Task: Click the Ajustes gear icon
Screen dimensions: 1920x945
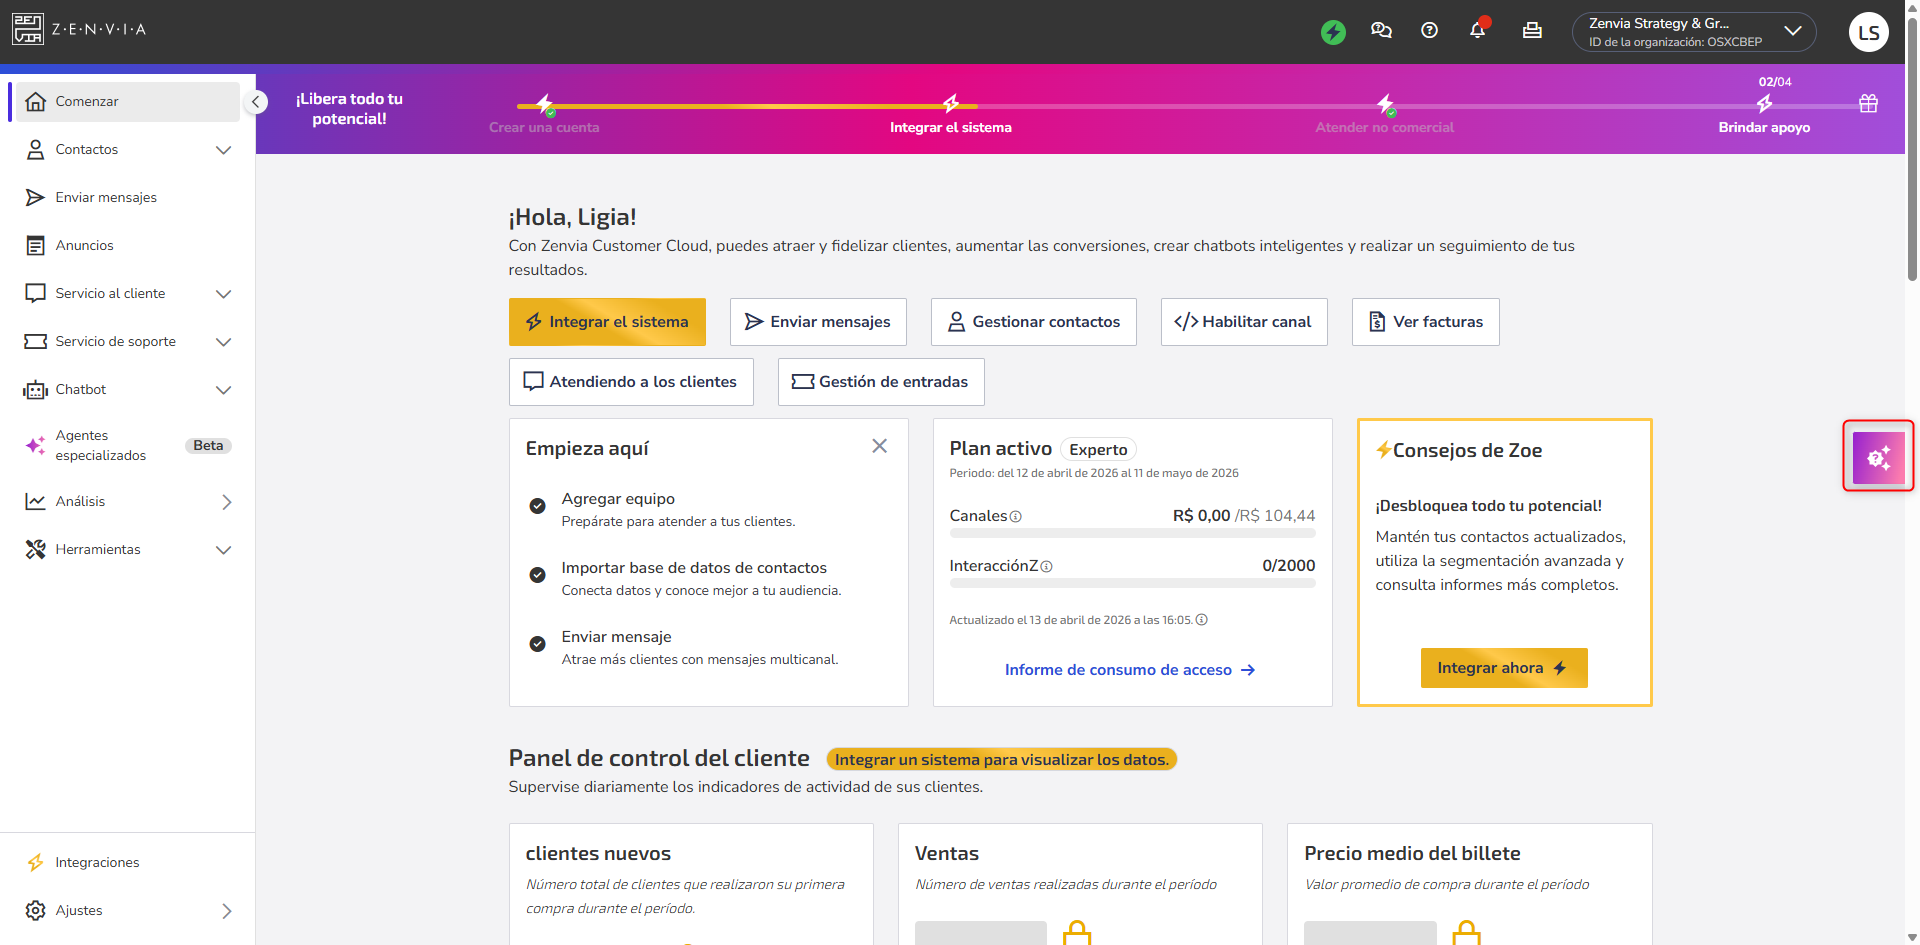Action: [36, 910]
